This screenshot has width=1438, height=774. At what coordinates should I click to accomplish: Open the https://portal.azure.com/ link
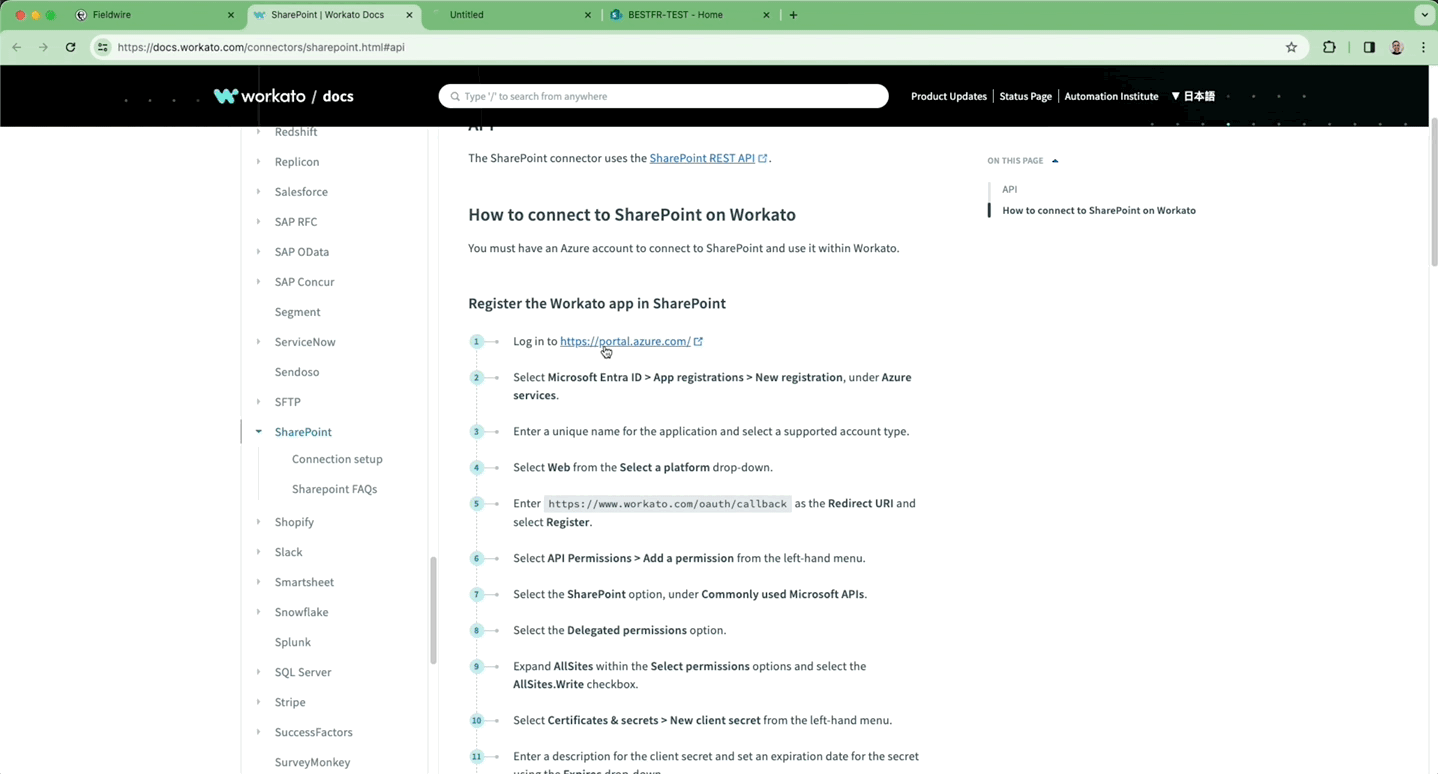coord(624,341)
